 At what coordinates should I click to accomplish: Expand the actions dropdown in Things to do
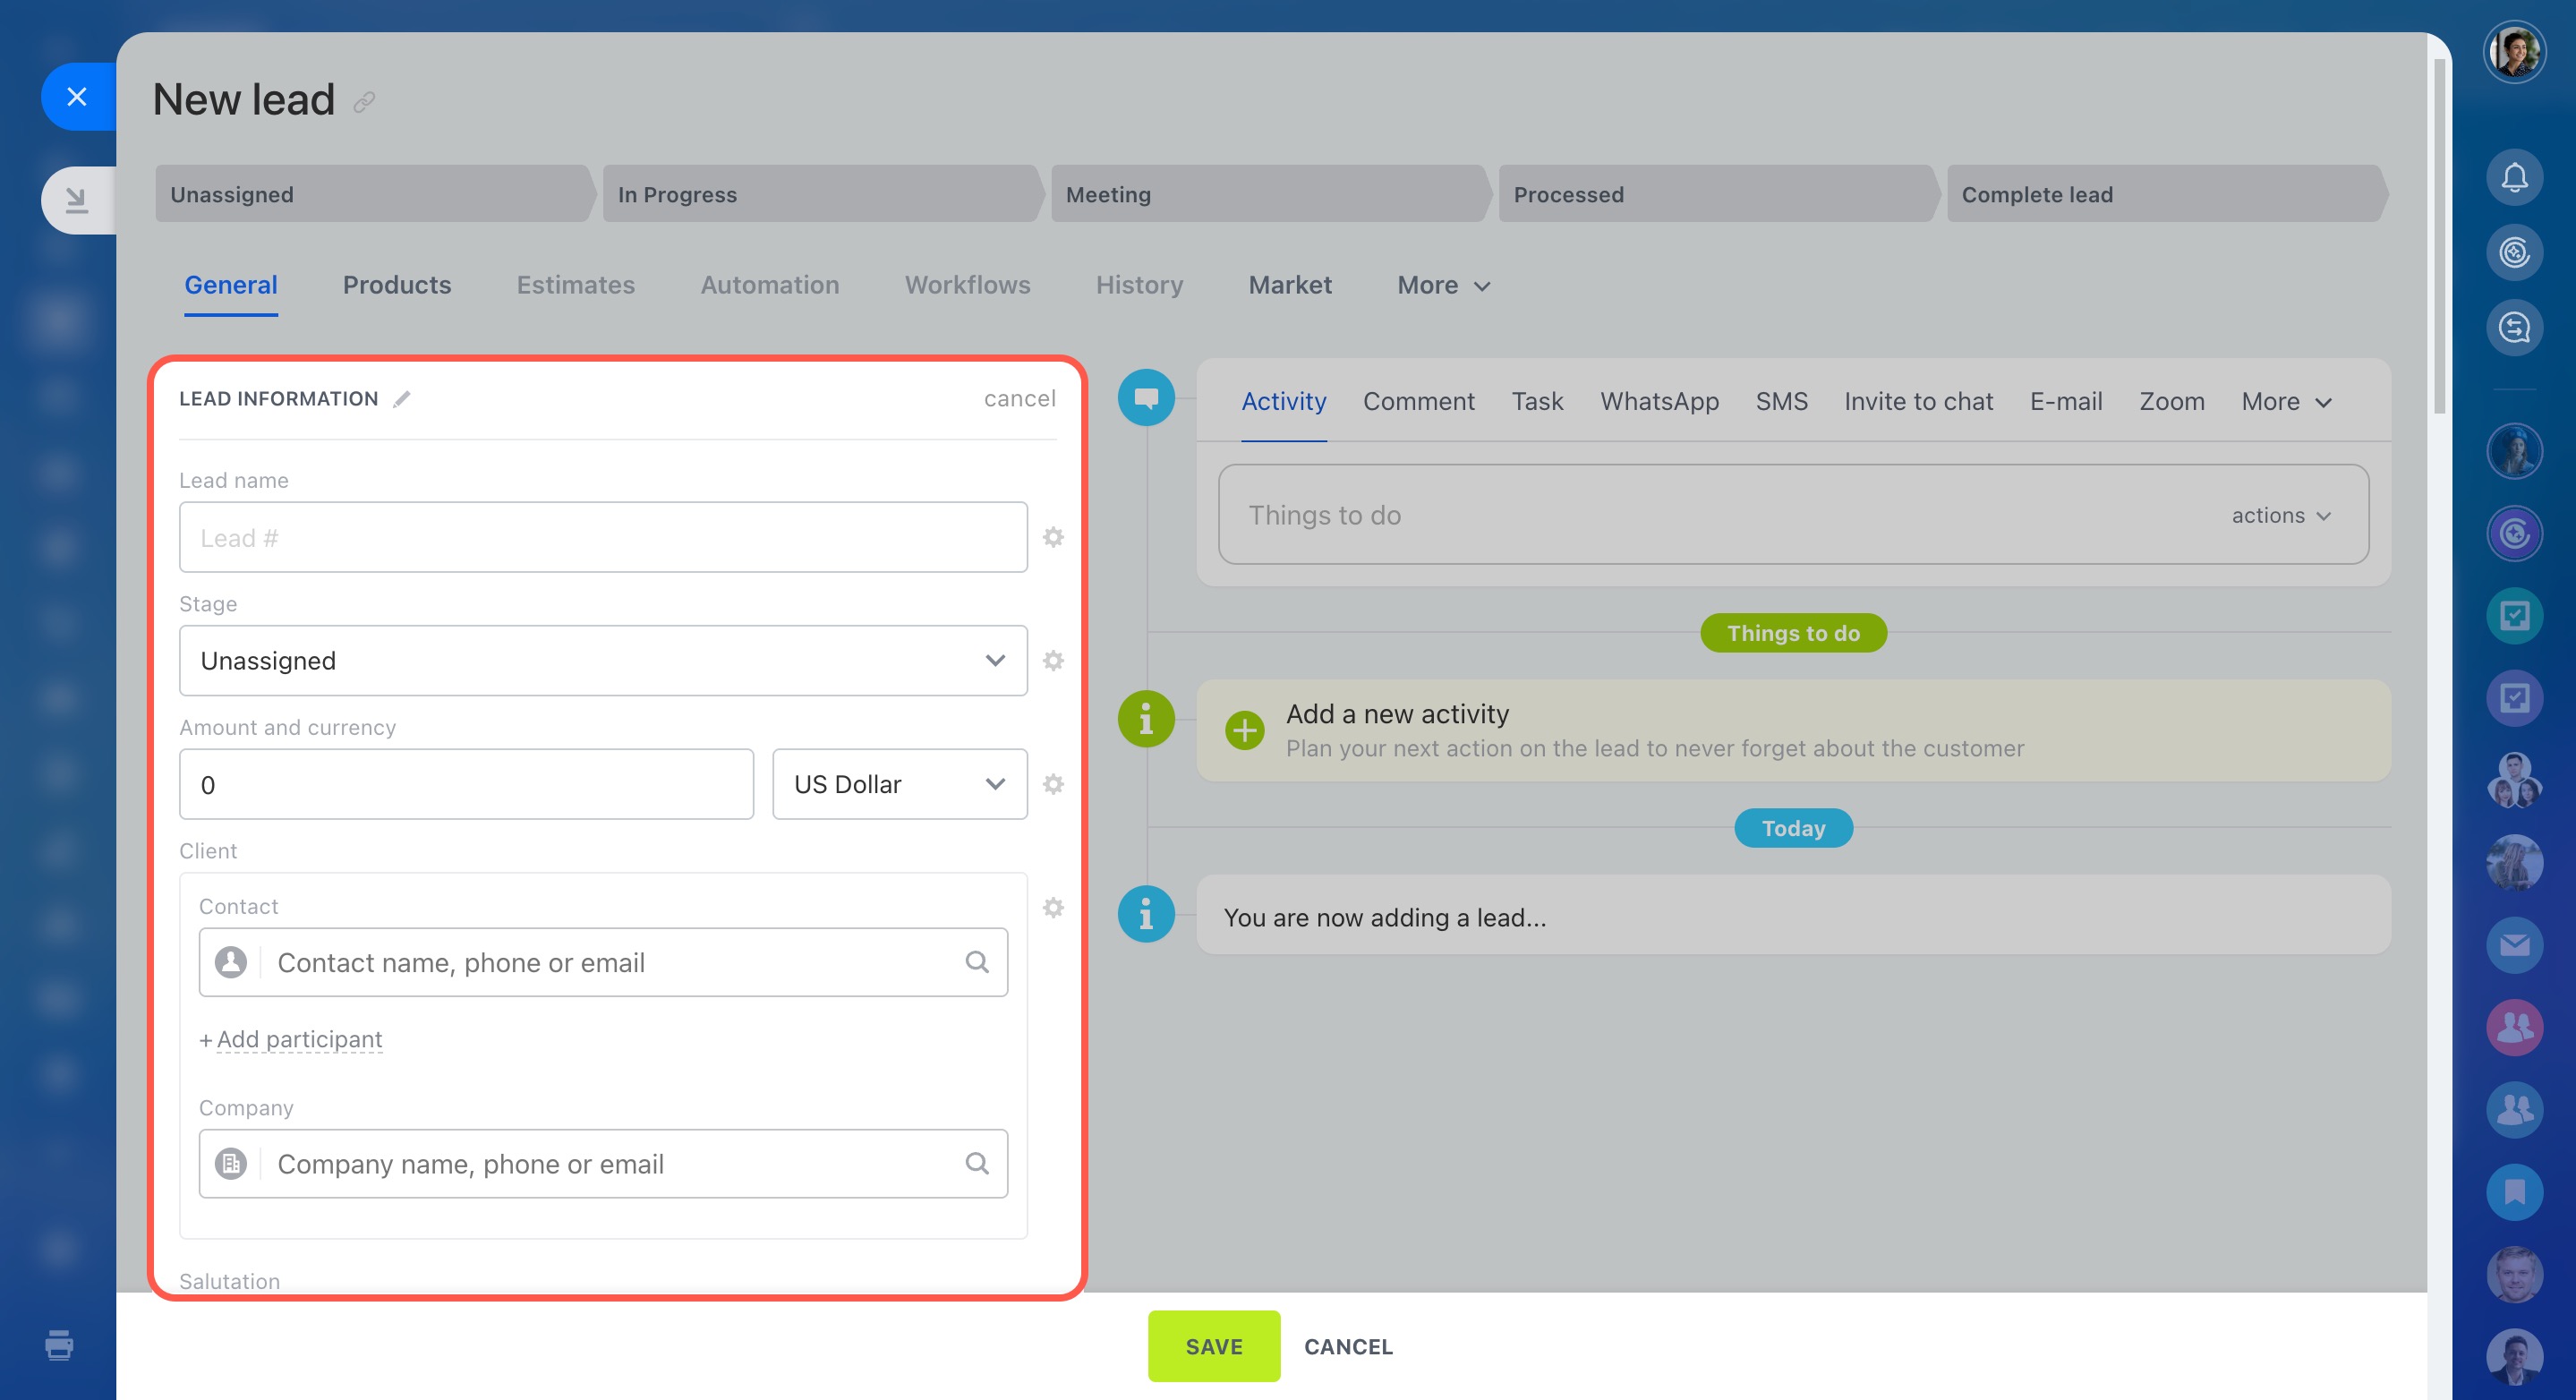(2281, 515)
